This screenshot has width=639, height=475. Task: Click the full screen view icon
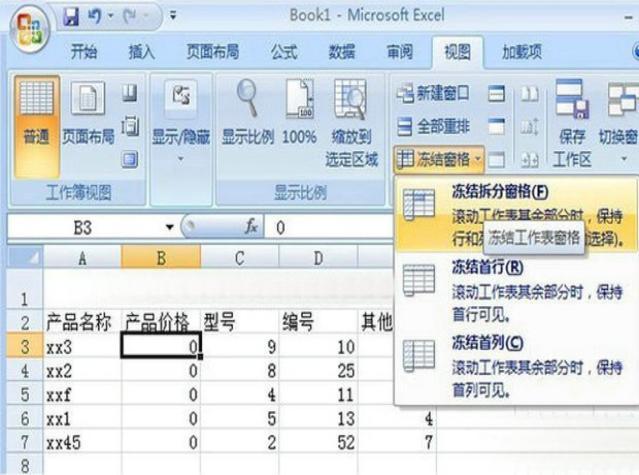(130, 159)
